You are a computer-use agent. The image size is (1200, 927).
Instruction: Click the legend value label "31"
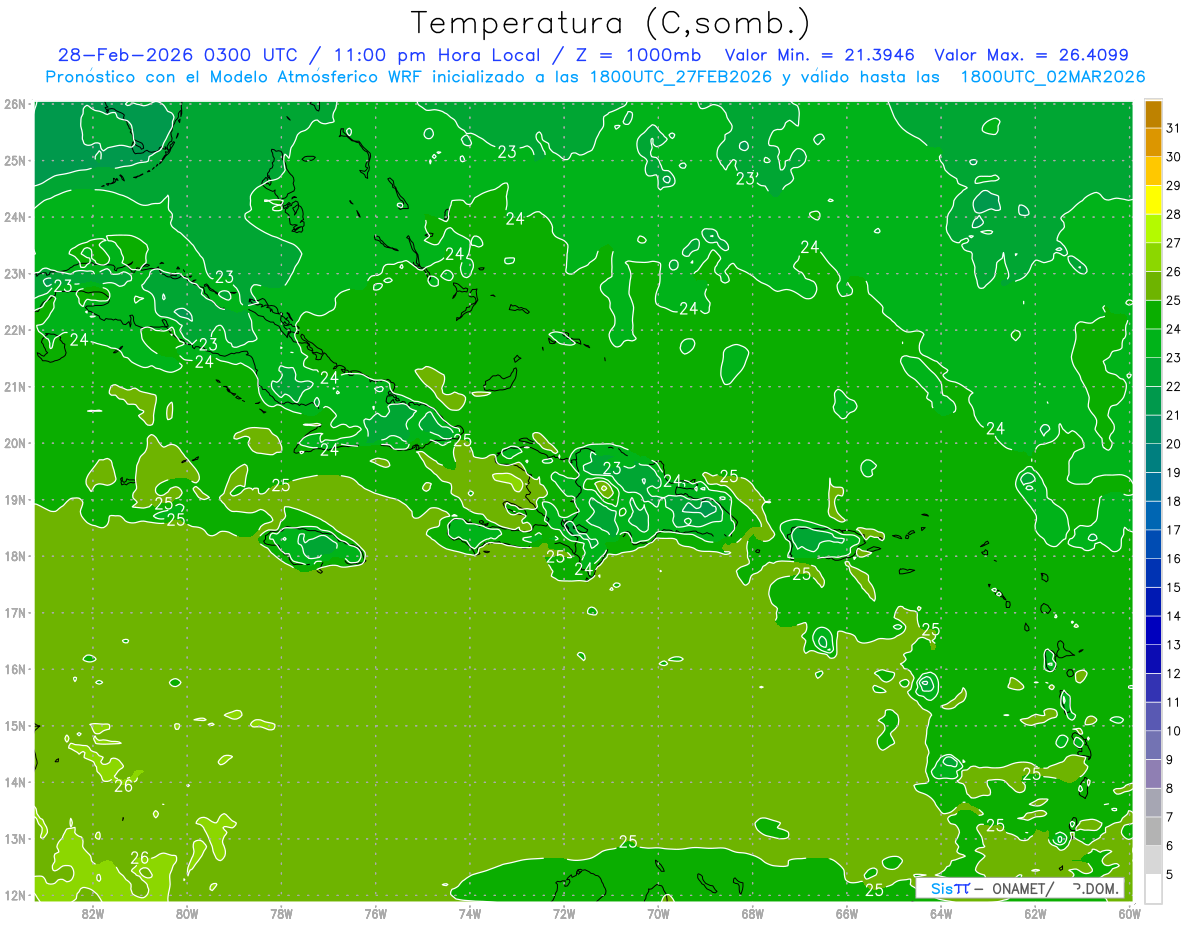1173,128
